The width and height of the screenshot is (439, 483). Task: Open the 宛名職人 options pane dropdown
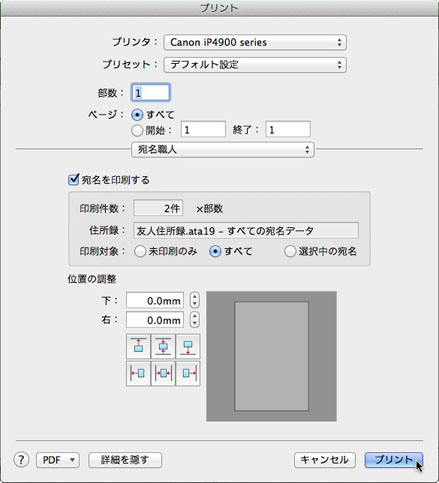tap(223, 149)
